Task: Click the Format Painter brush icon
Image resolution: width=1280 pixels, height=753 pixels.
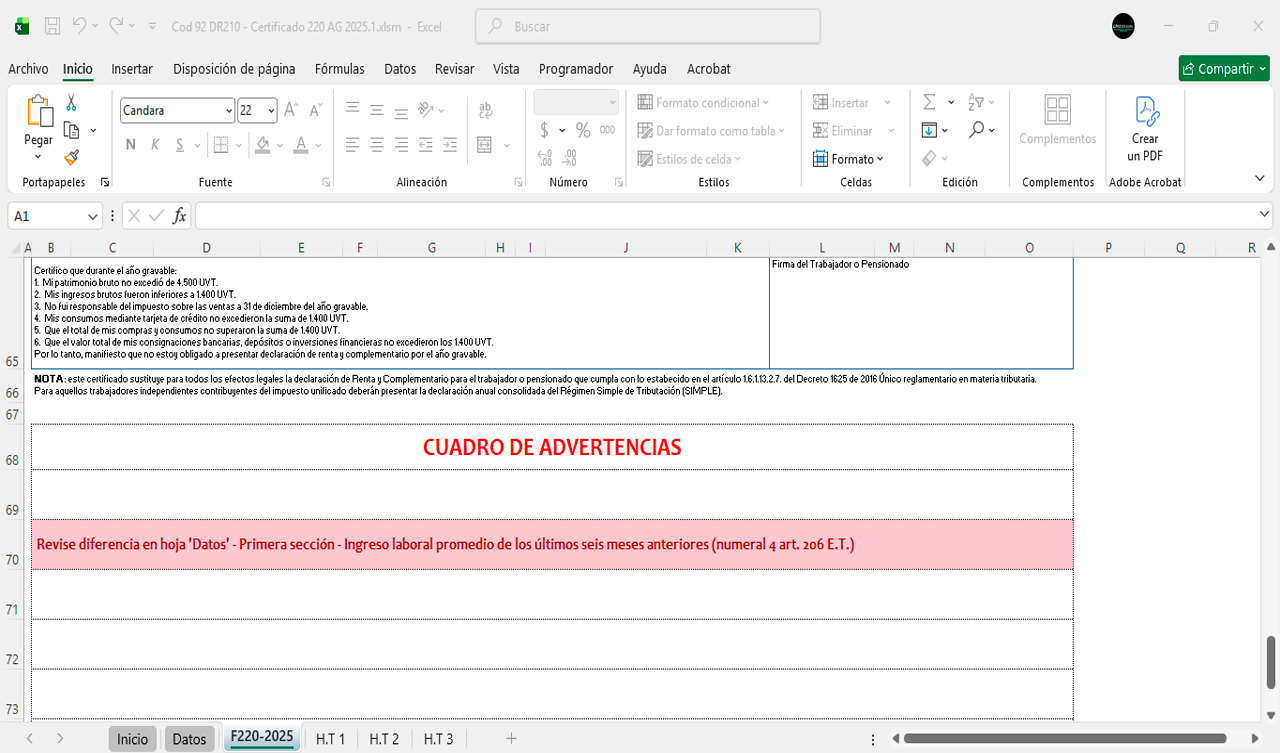Action: point(71,157)
